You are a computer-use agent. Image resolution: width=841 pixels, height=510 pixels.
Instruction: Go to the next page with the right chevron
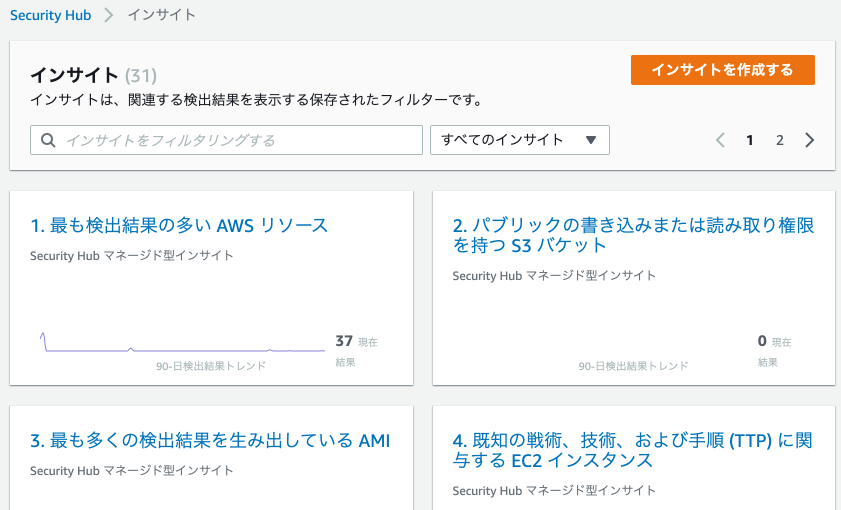[x=809, y=141]
